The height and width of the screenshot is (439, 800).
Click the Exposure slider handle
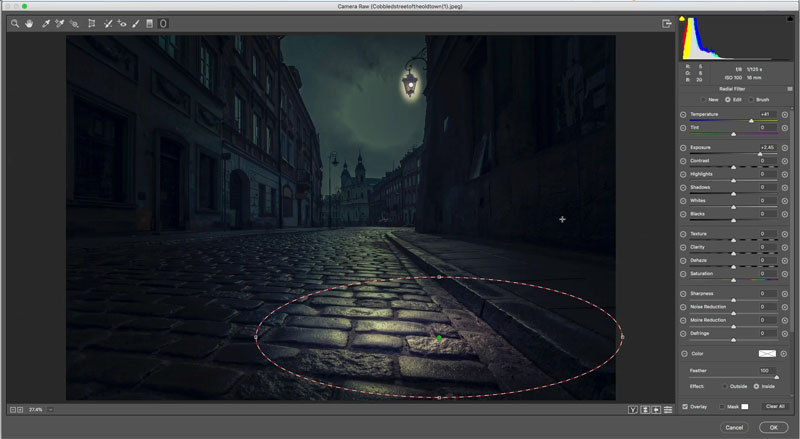[x=760, y=154]
